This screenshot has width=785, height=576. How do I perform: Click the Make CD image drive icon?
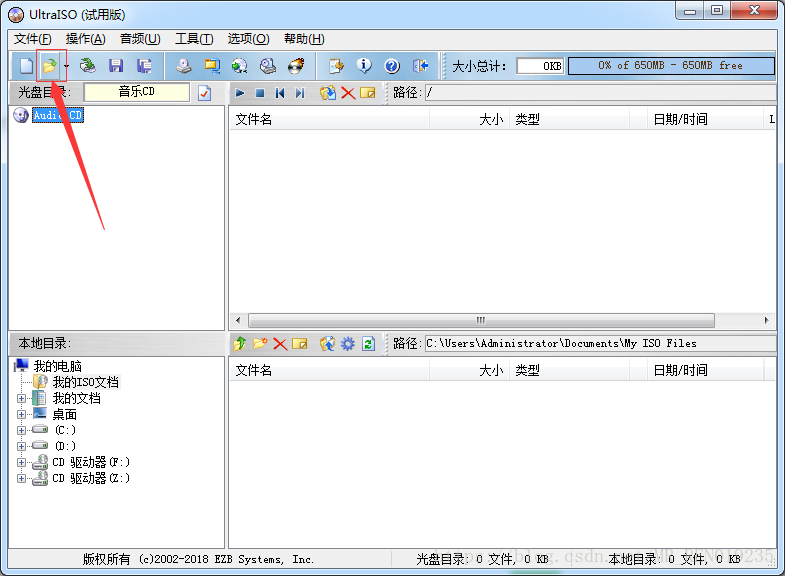coord(184,66)
